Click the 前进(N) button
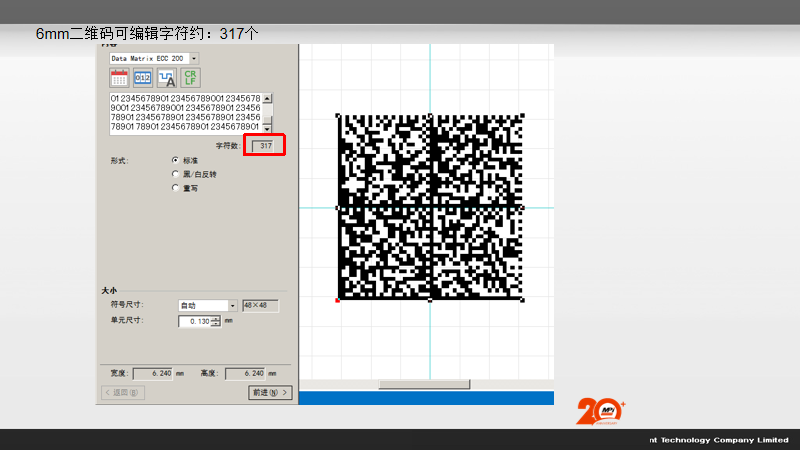This screenshot has width=800, height=450. coord(270,393)
